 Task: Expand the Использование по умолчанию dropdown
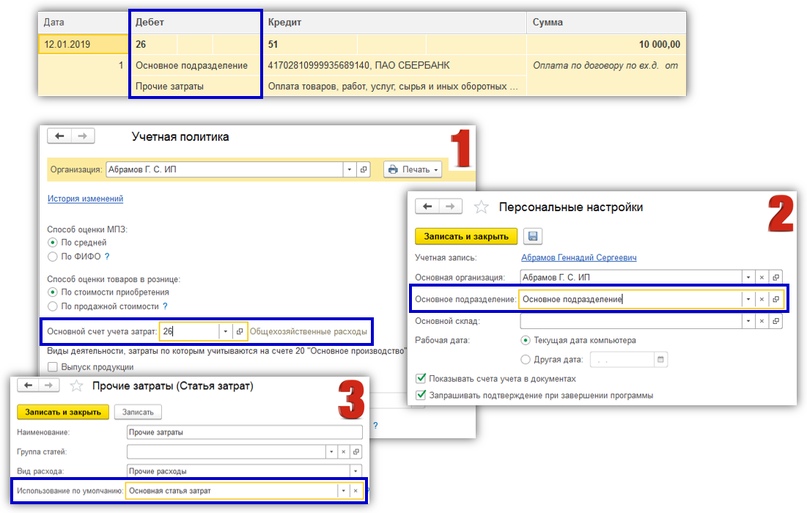coord(343,491)
